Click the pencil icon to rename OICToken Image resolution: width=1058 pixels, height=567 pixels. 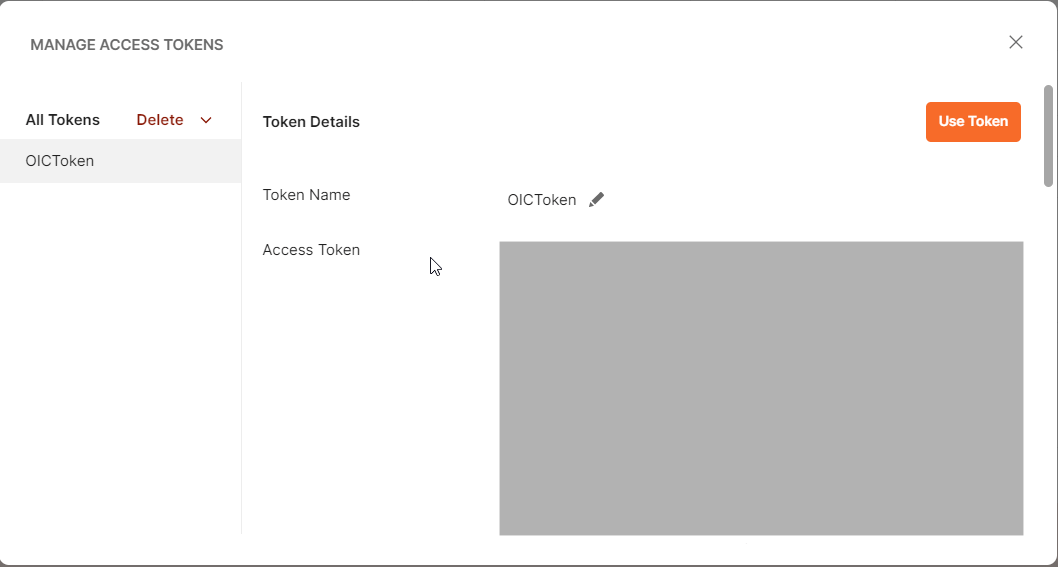596,199
